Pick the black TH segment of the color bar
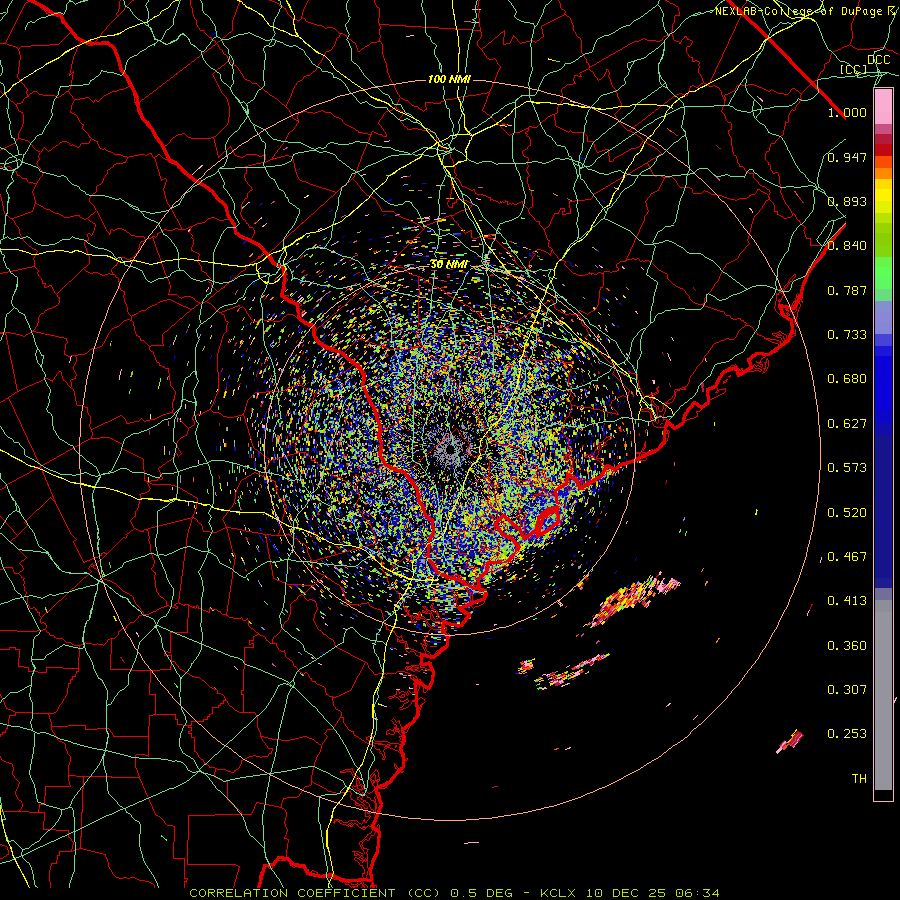 pos(883,795)
